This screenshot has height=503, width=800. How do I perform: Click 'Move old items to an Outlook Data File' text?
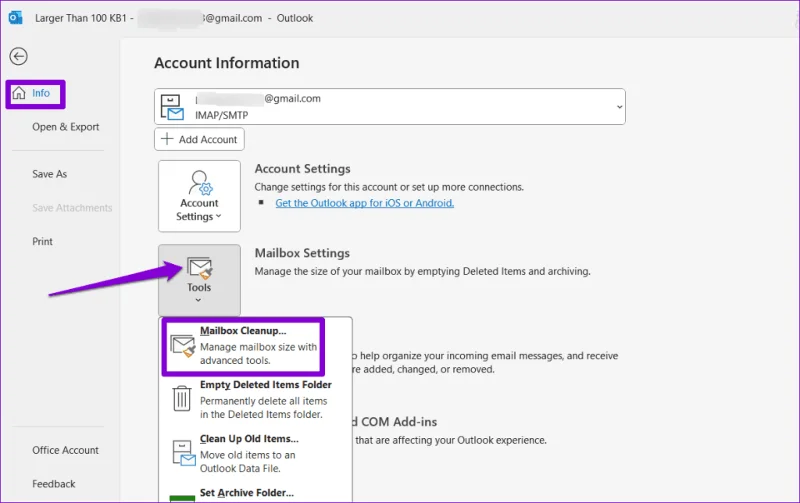tap(247, 462)
